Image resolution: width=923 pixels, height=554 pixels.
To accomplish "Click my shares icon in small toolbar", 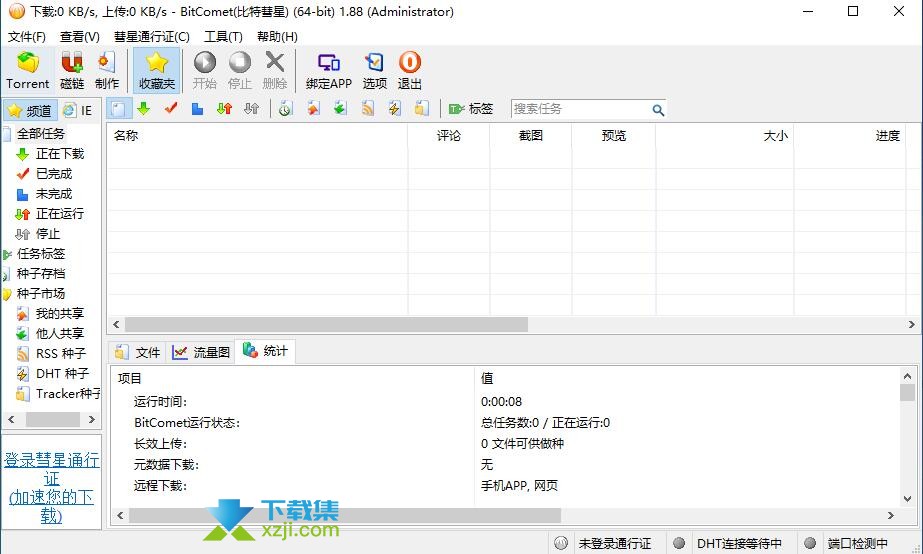I will (x=313, y=109).
